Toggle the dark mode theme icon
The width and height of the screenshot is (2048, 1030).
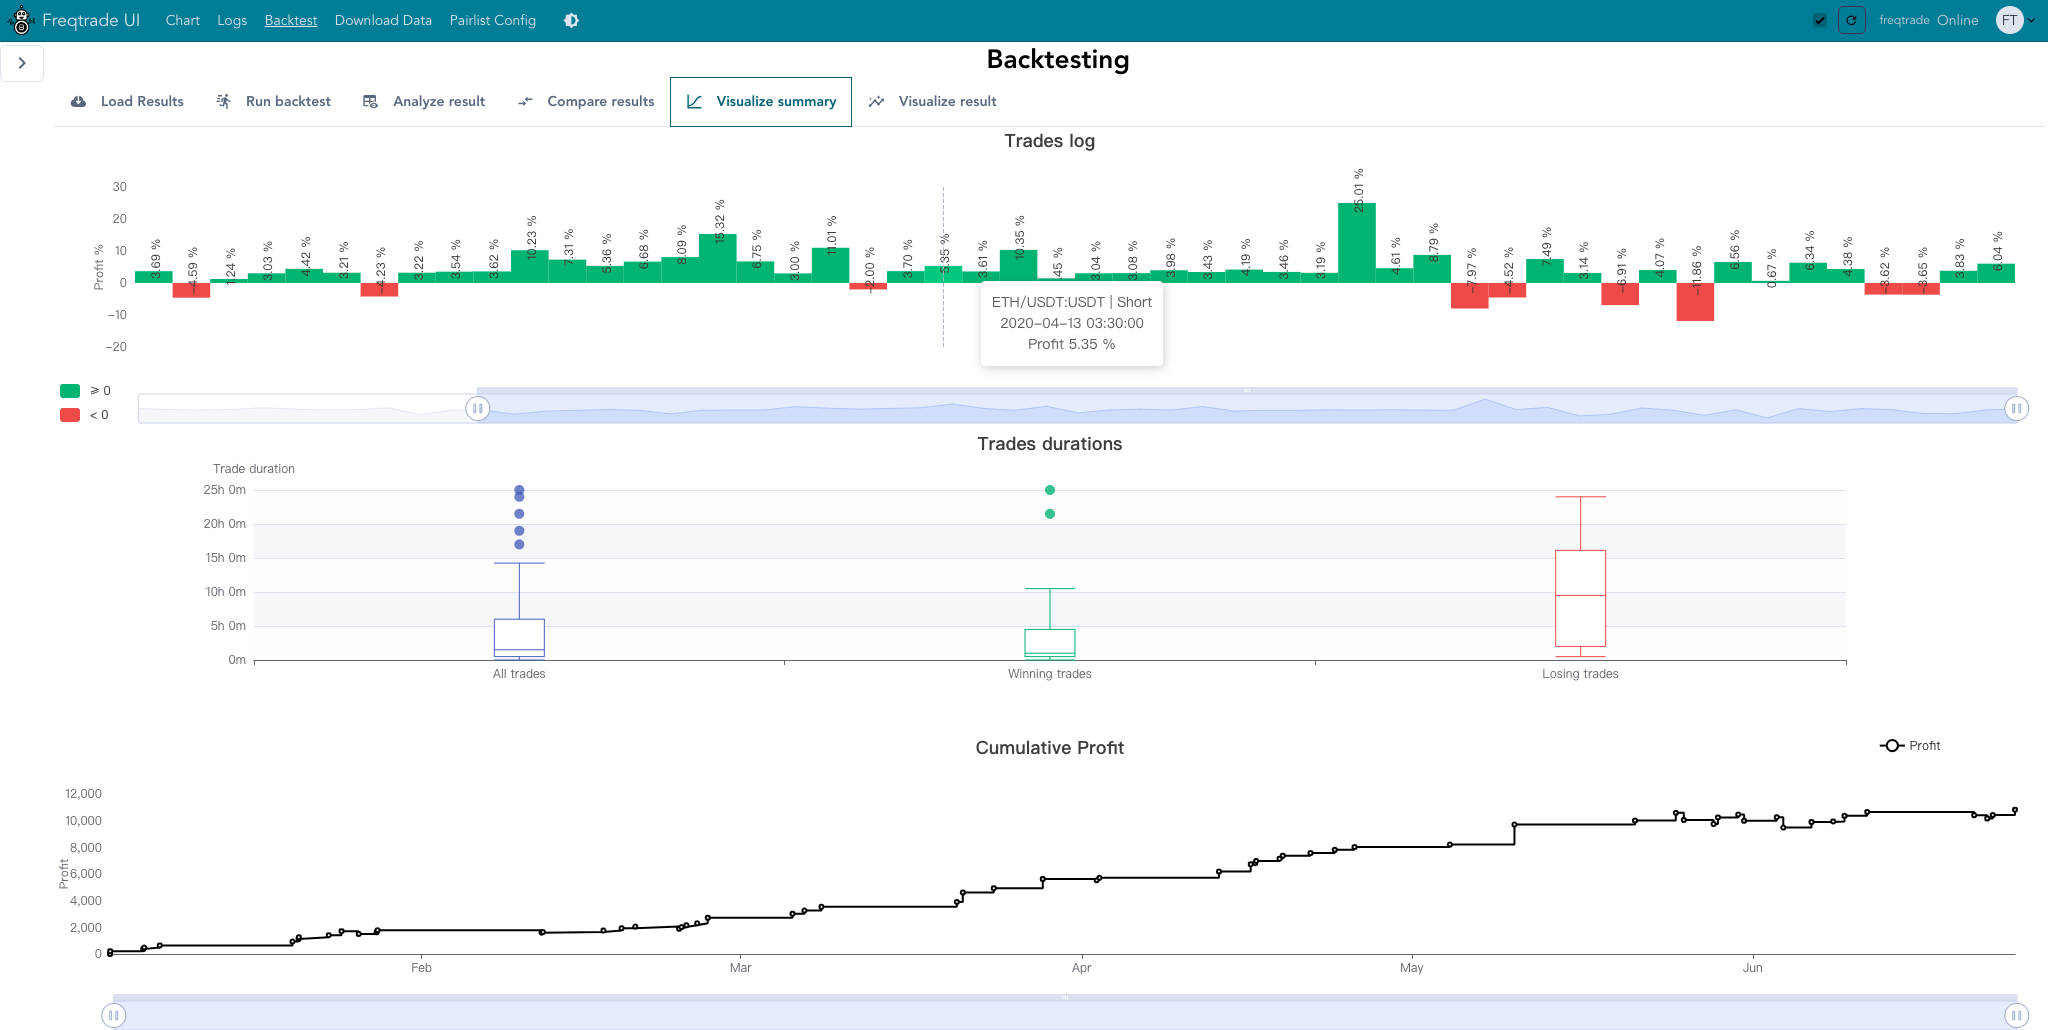tap(571, 20)
